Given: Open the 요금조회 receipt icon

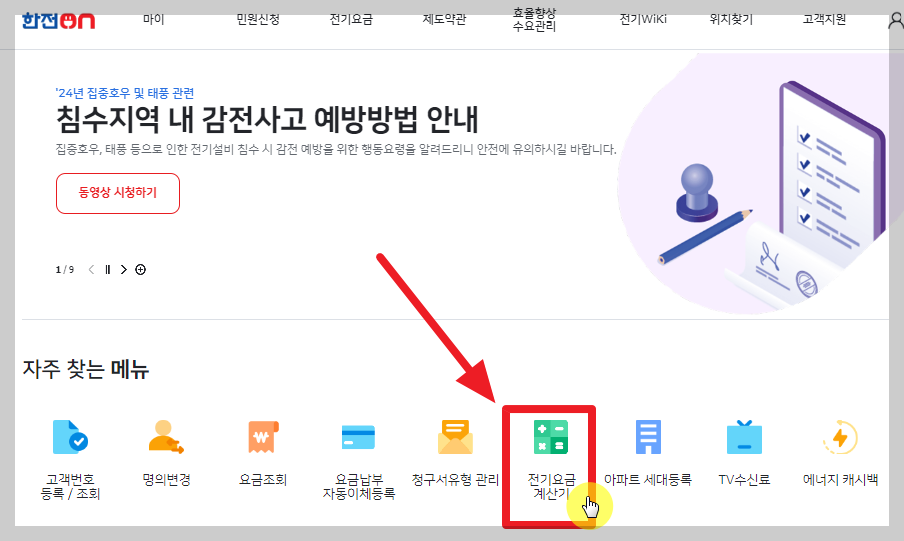Looking at the screenshot, I should 263,437.
